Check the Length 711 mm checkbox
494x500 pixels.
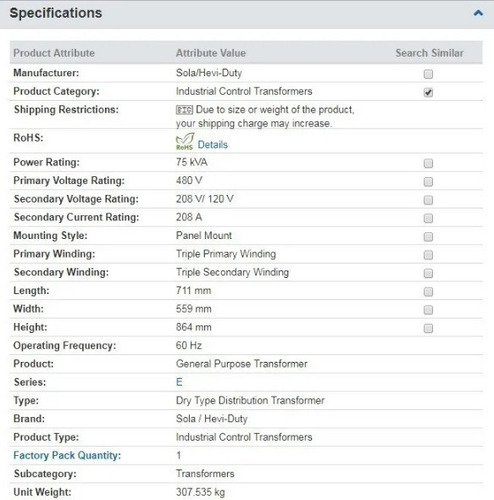(x=428, y=292)
